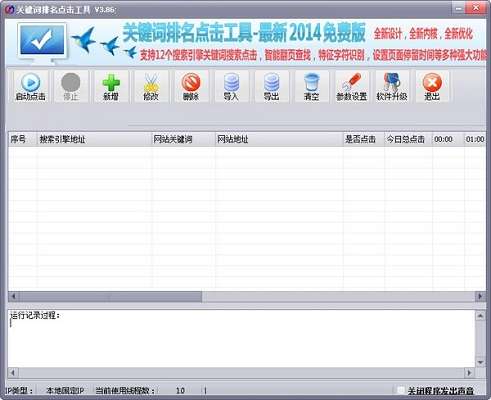491x400 pixels.
Task: Open the 修改 edit medal icon
Action: (151, 86)
